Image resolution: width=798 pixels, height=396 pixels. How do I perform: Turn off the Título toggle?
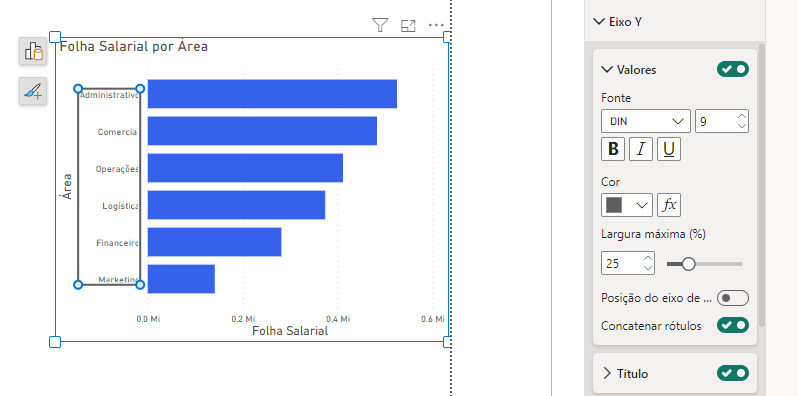click(x=733, y=373)
